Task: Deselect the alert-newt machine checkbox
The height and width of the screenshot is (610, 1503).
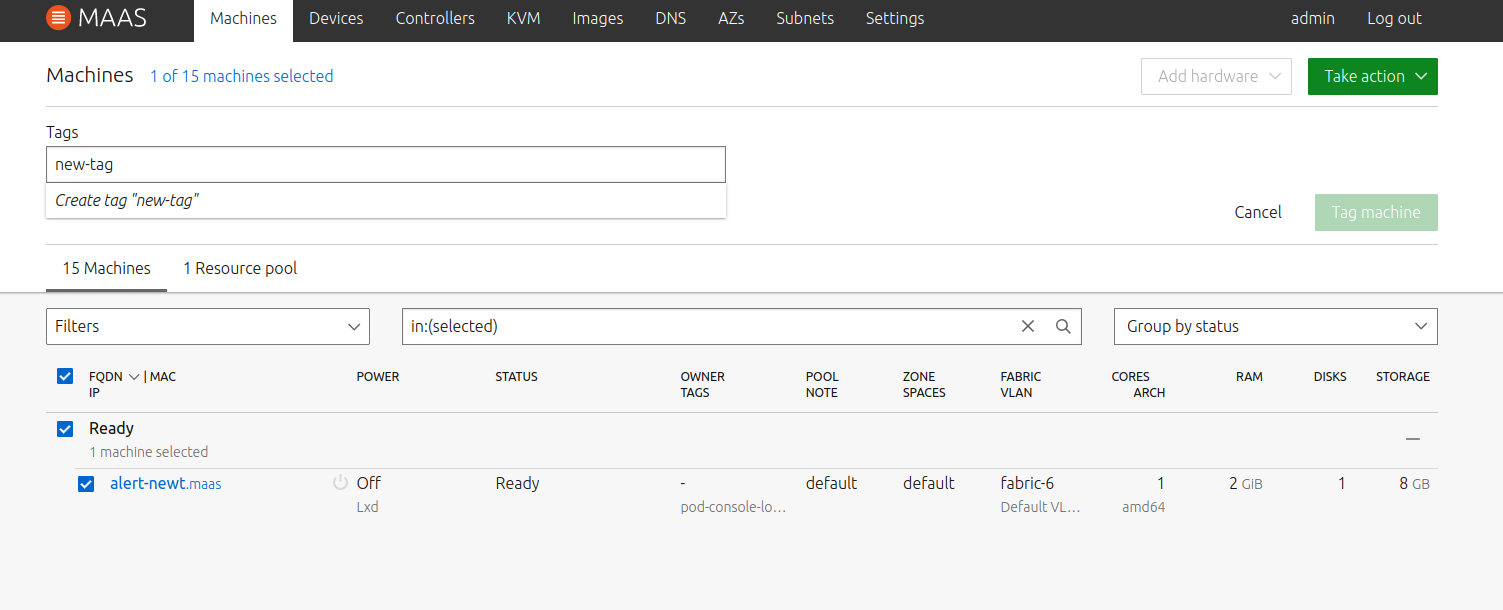Action: [87, 484]
